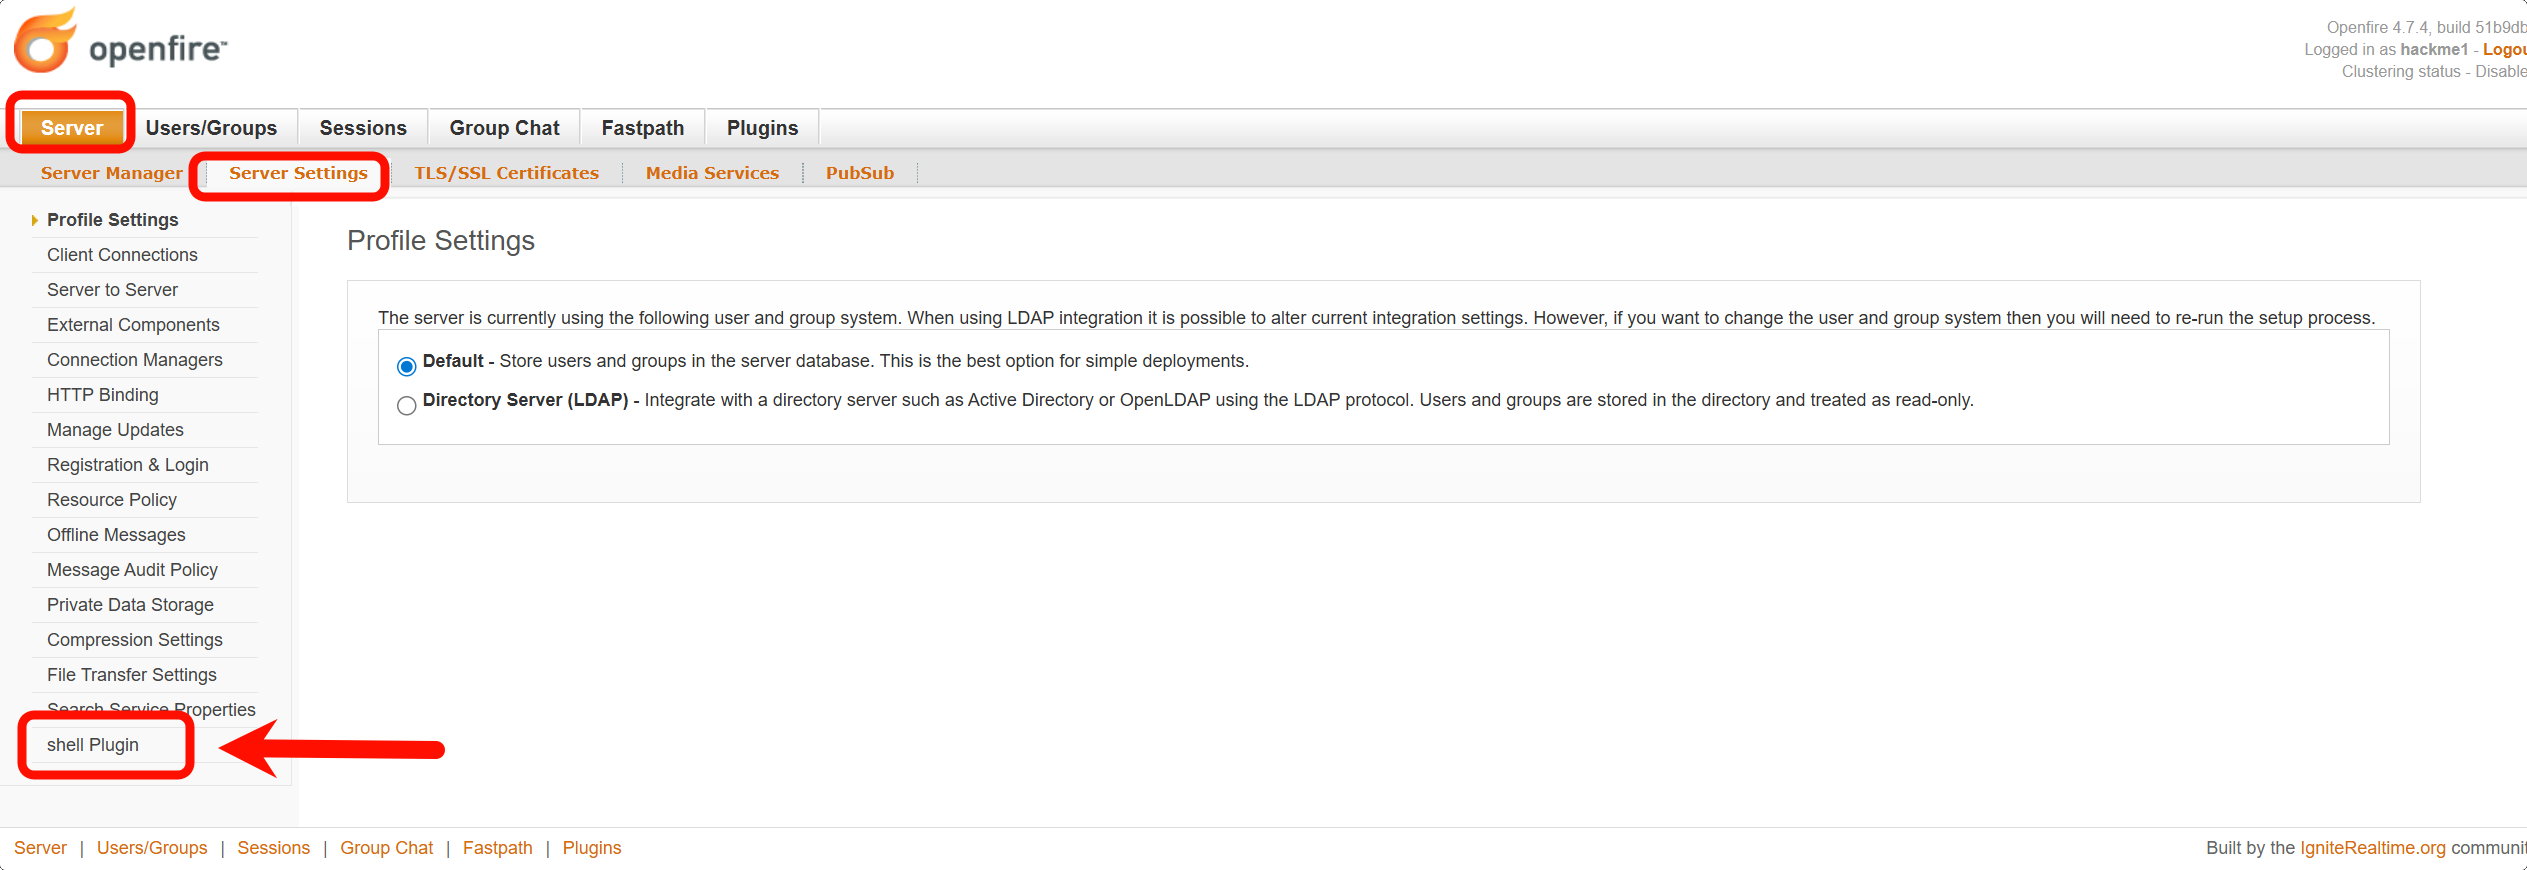2527x870 pixels.
Task: Open TLS/SSL Certificates section
Action: (507, 173)
